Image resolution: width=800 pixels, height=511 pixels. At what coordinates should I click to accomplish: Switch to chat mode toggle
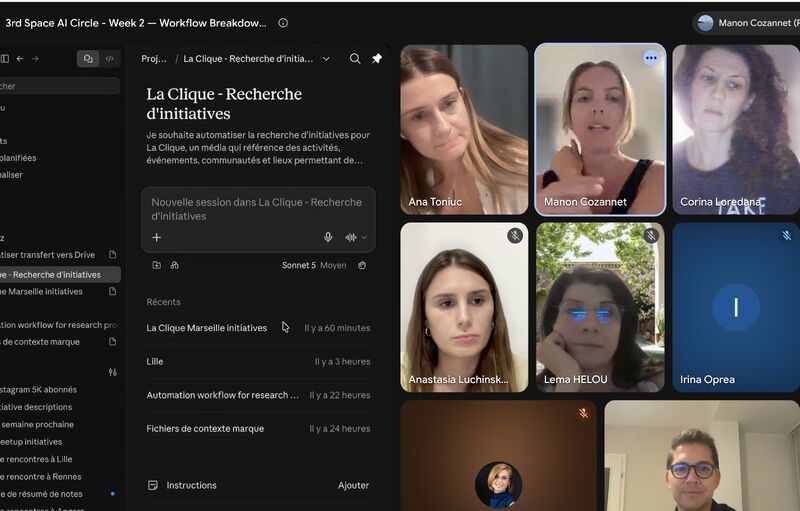[x=88, y=59]
